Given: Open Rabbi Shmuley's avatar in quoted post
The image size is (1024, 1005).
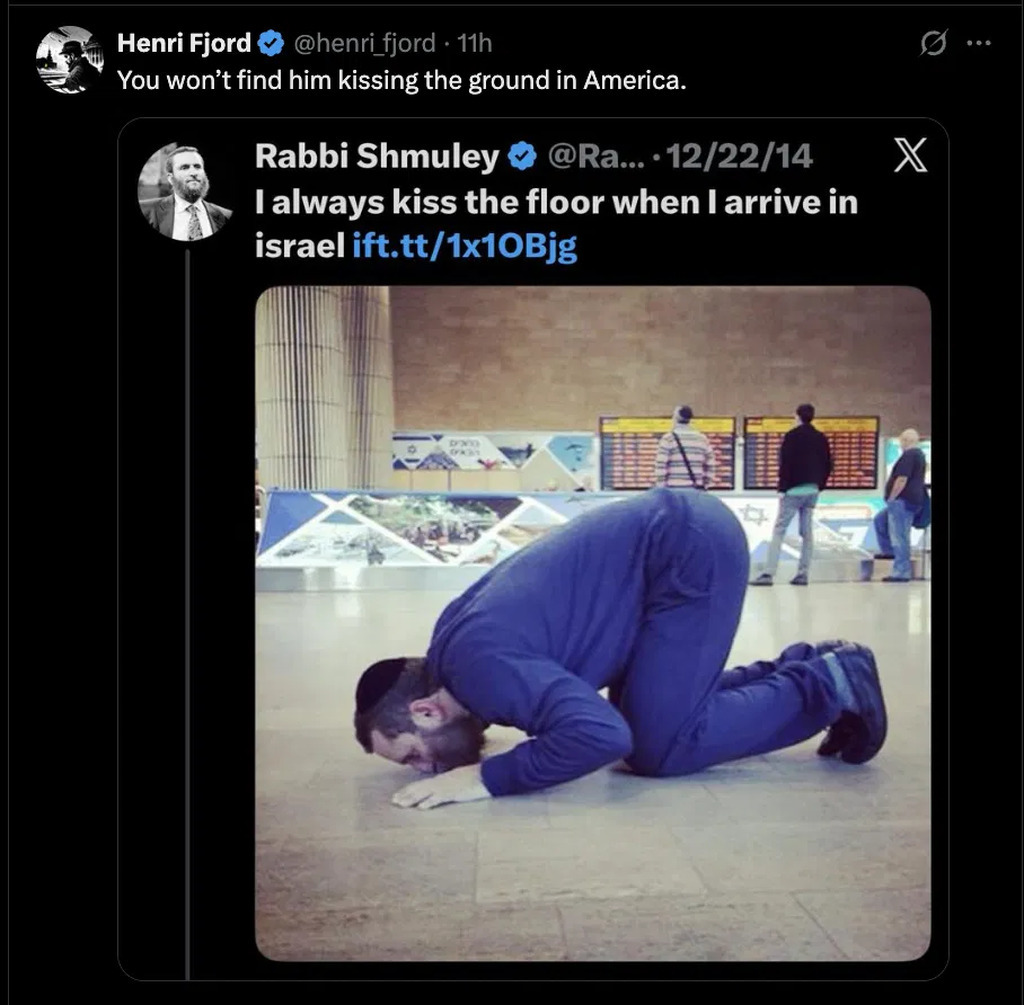Looking at the screenshot, I should (x=185, y=192).
